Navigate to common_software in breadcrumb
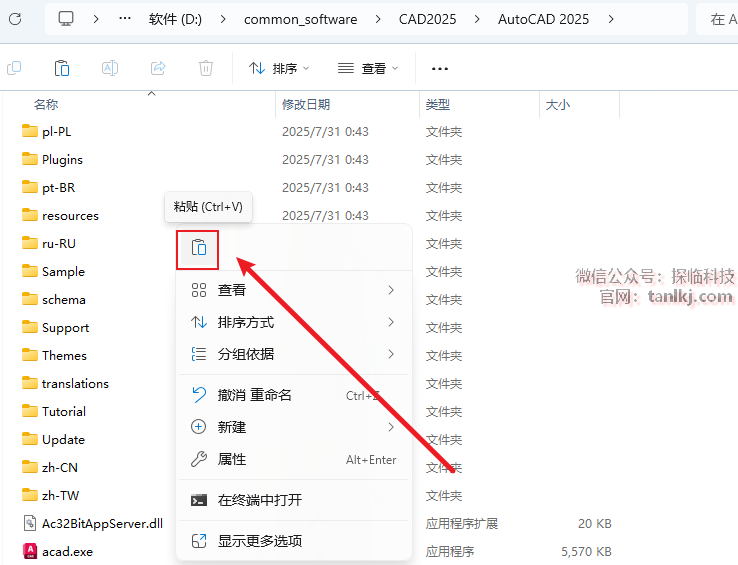 300,19
